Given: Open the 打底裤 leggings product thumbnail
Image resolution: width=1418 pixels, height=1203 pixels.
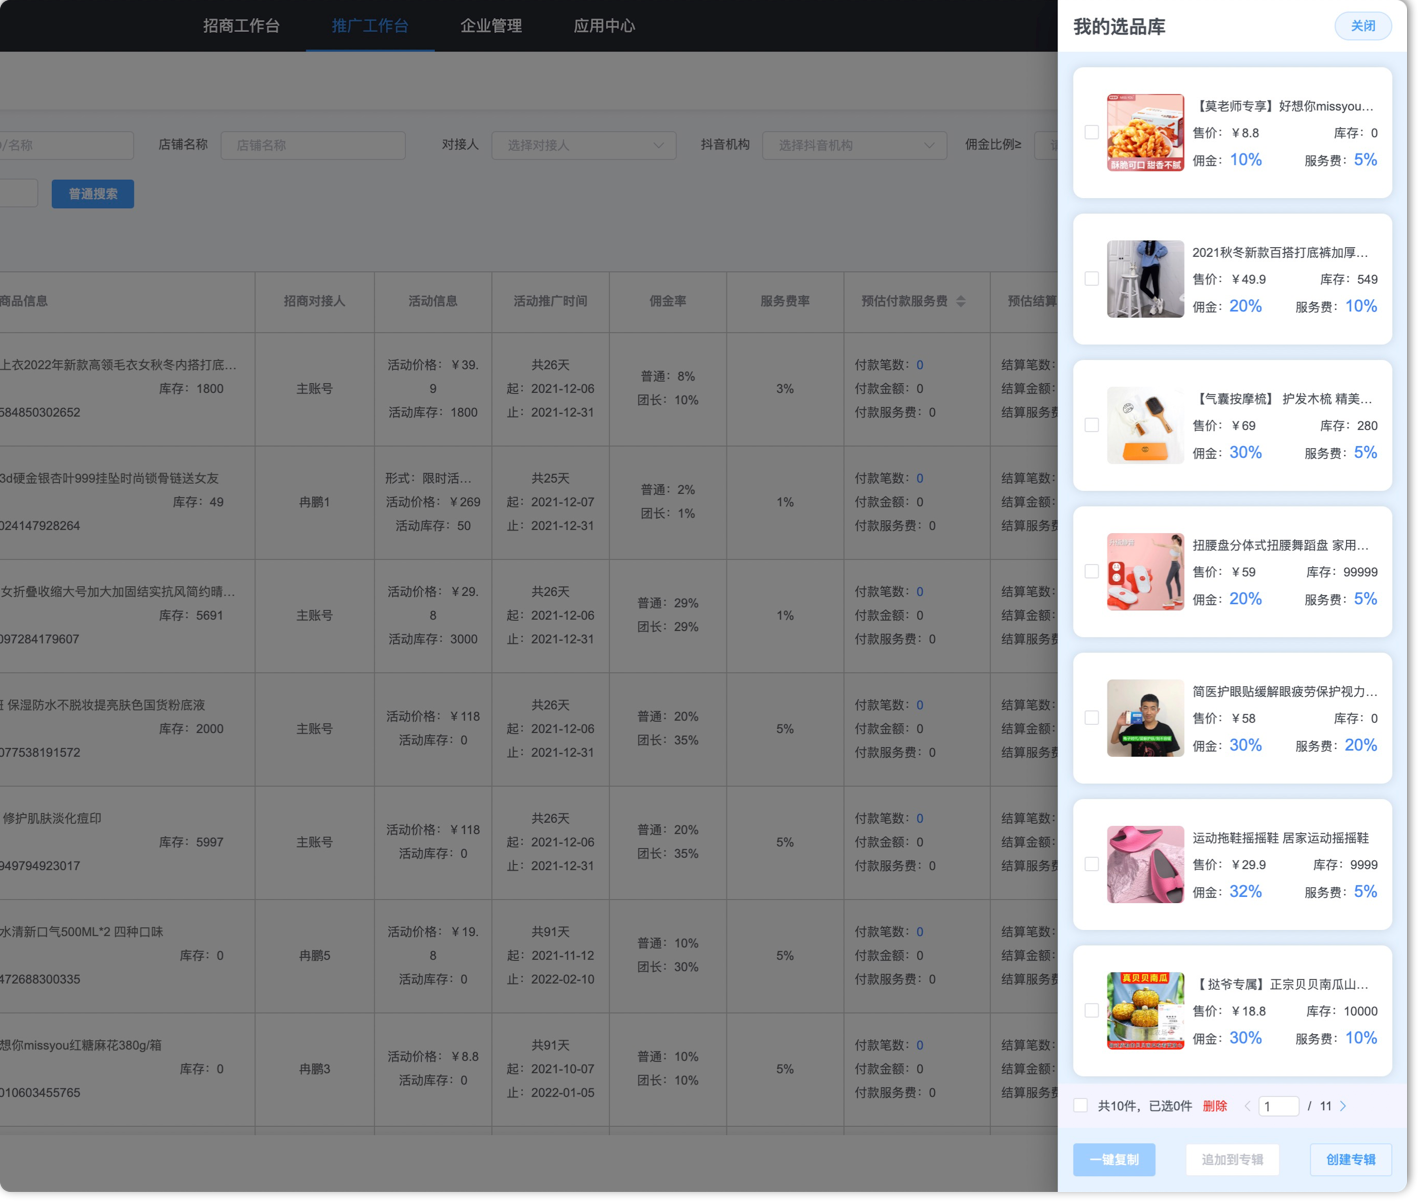Looking at the screenshot, I should click(1145, 279).
